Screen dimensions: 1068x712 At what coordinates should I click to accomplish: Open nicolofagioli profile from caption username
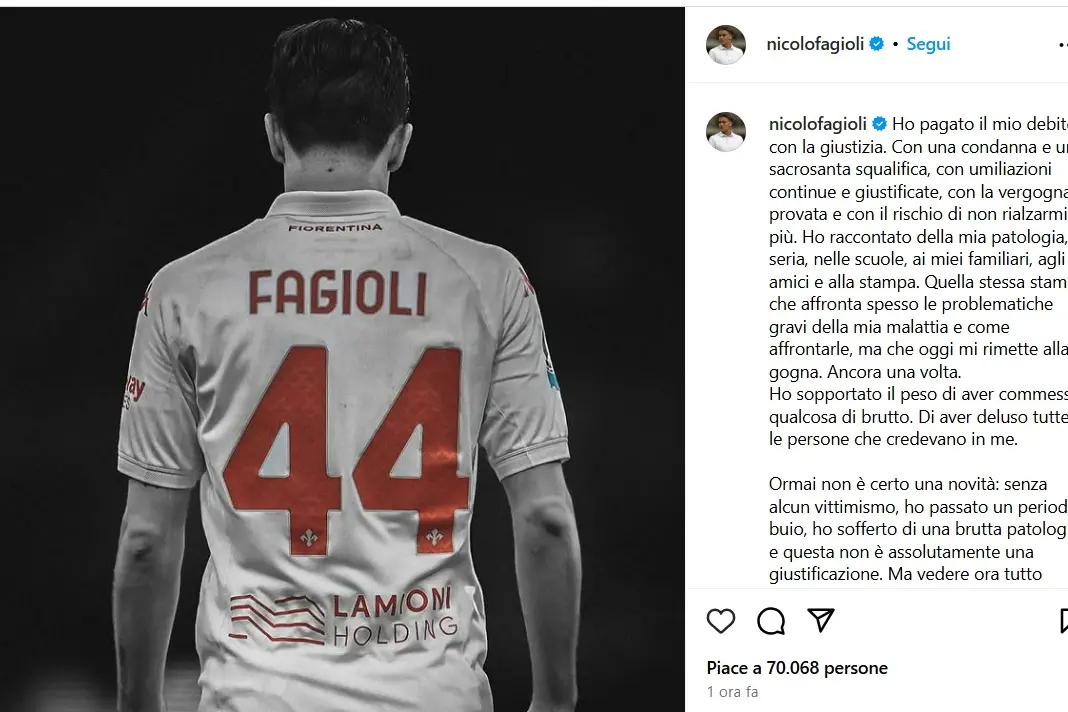(x=817, y=124)
